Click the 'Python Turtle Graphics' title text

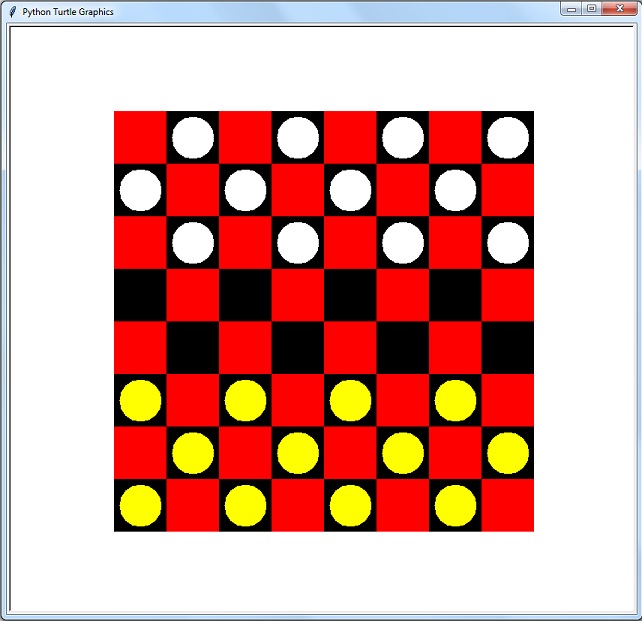coord(68,12)
